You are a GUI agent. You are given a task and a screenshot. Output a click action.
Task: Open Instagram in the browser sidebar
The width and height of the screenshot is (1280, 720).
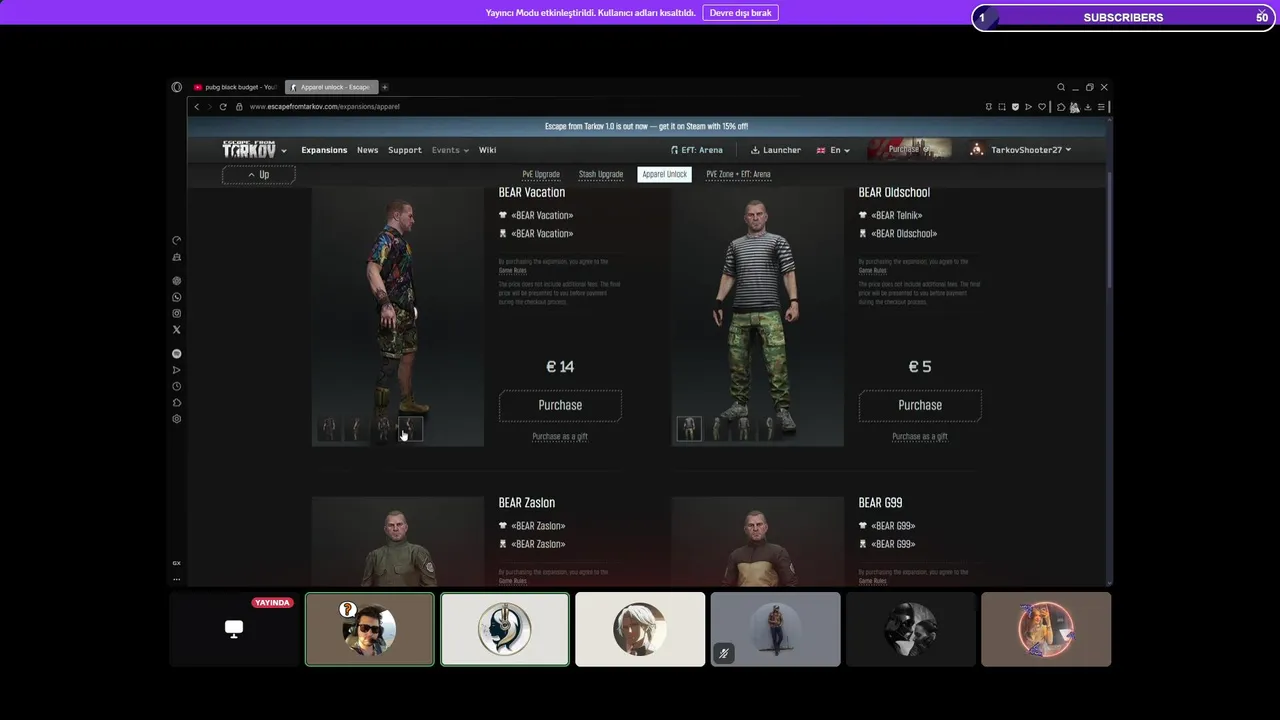coord(177,313)
